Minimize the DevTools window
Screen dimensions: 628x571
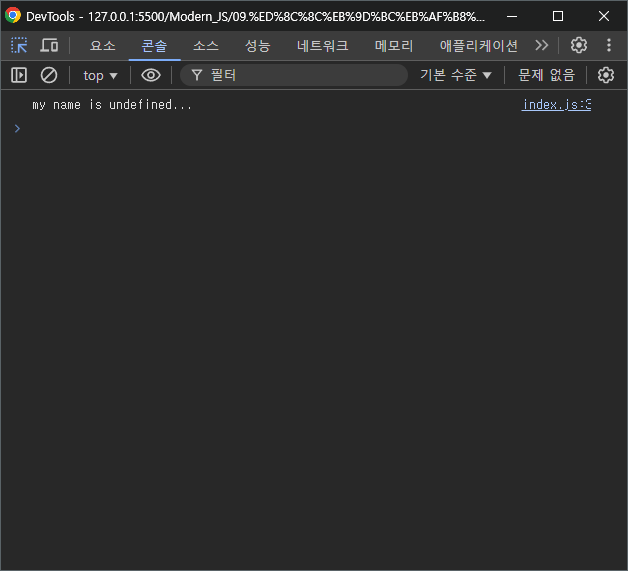click(512, 16)
